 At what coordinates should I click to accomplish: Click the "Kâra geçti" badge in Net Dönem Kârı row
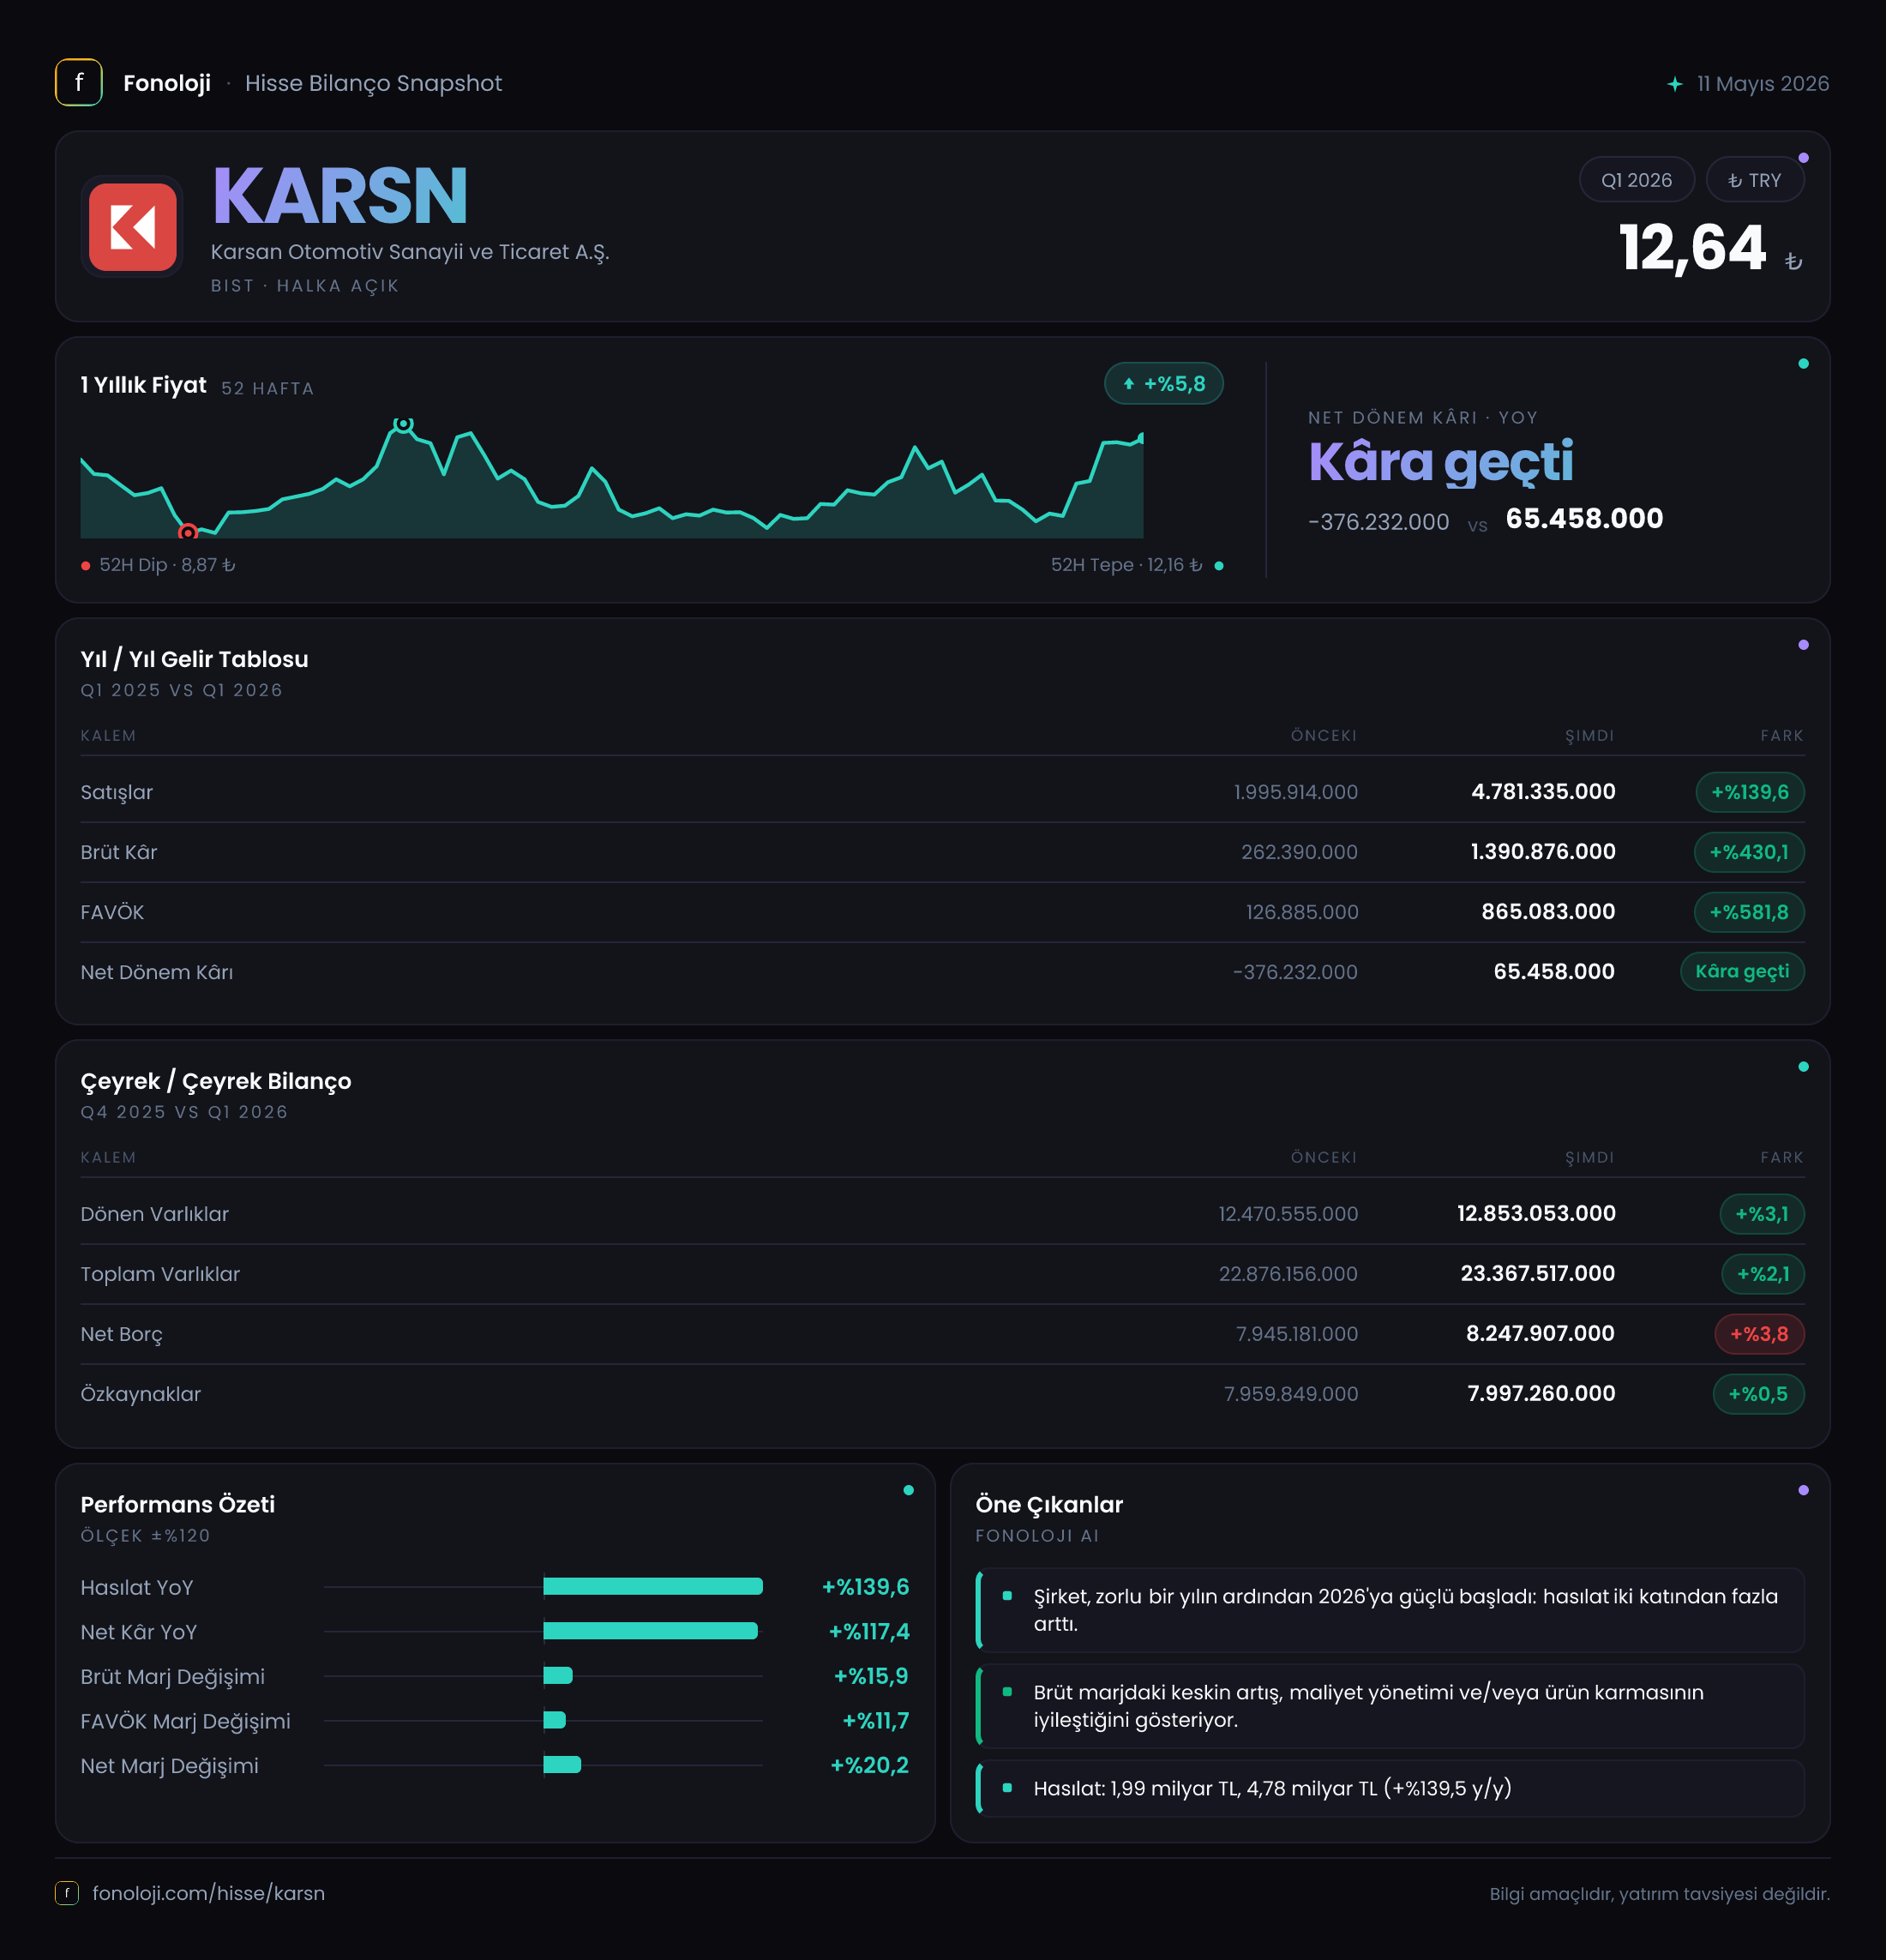[1742, 972]
